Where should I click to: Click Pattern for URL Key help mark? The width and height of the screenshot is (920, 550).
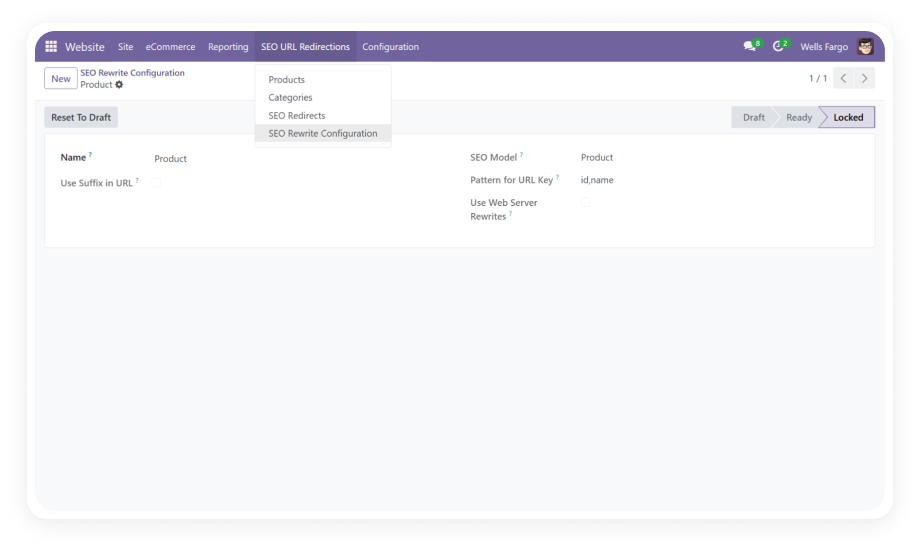pos(557,177)
